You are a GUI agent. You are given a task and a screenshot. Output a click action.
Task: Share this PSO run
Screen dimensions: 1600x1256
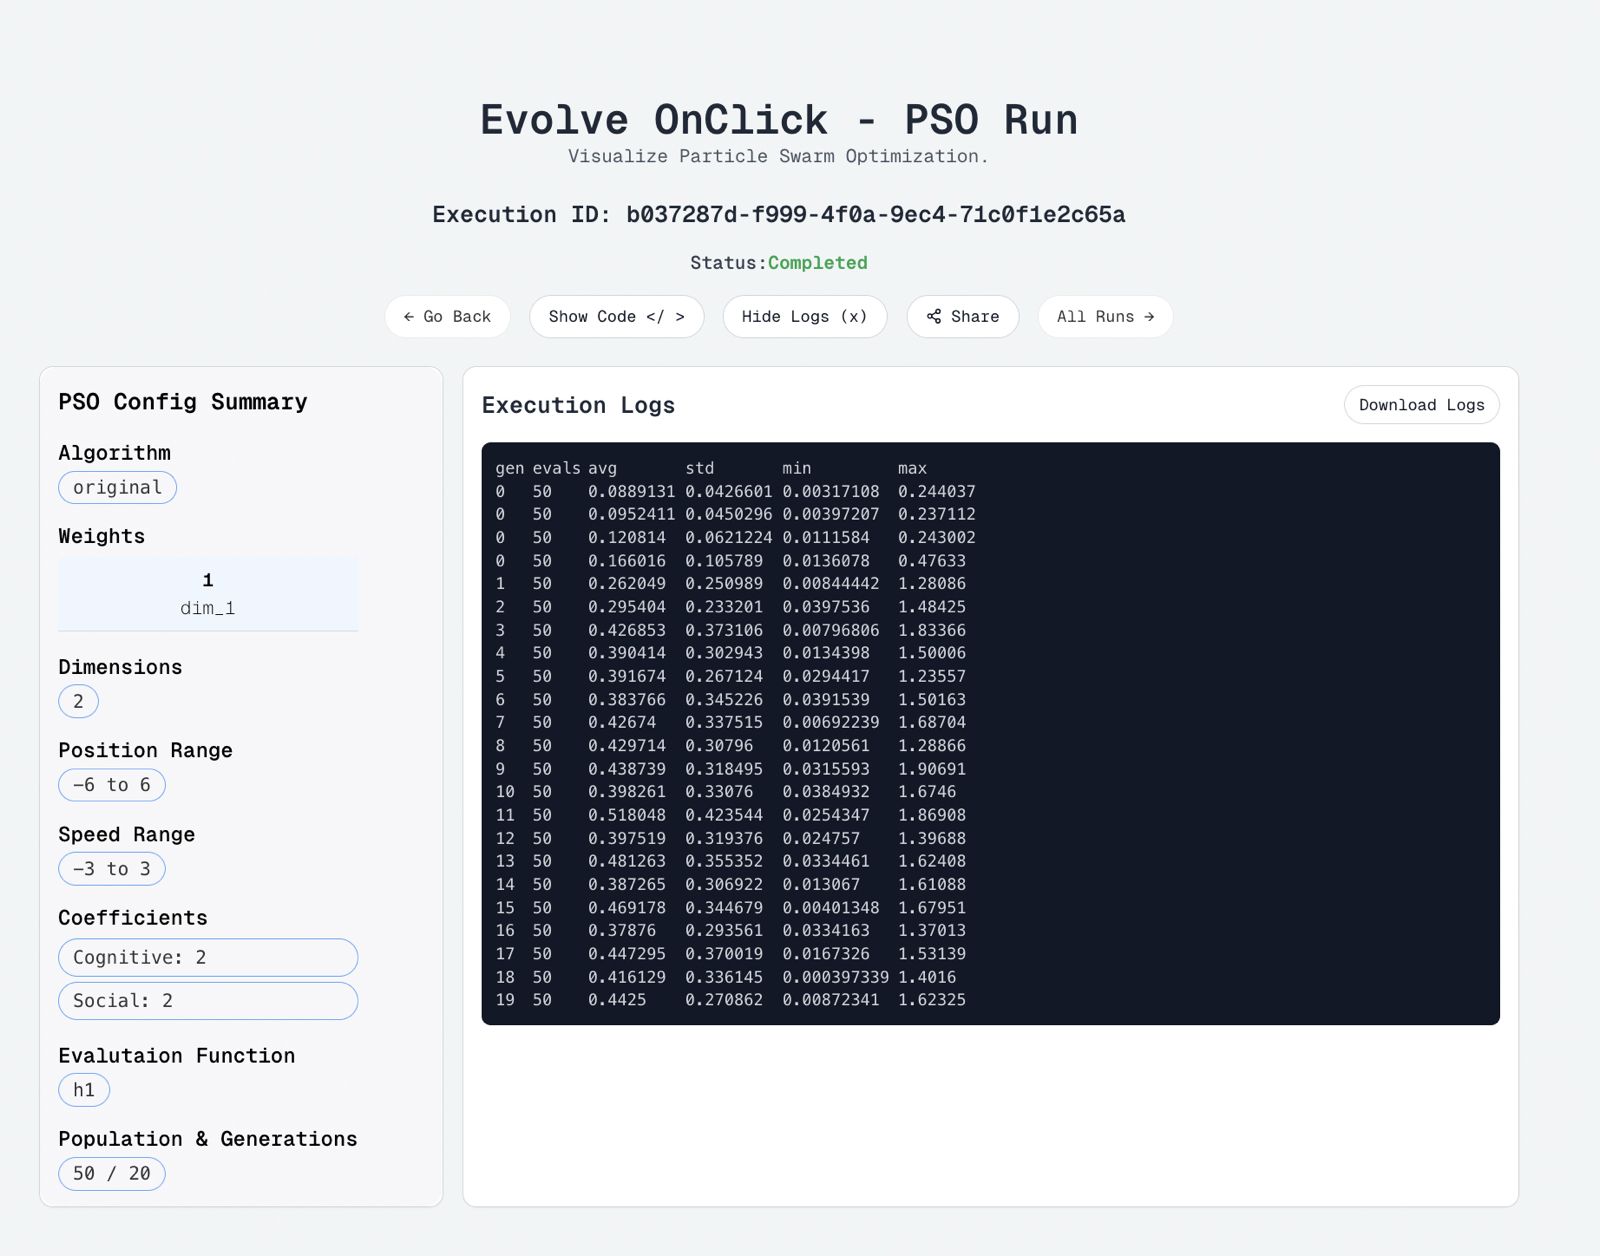[x=962, y=316]
